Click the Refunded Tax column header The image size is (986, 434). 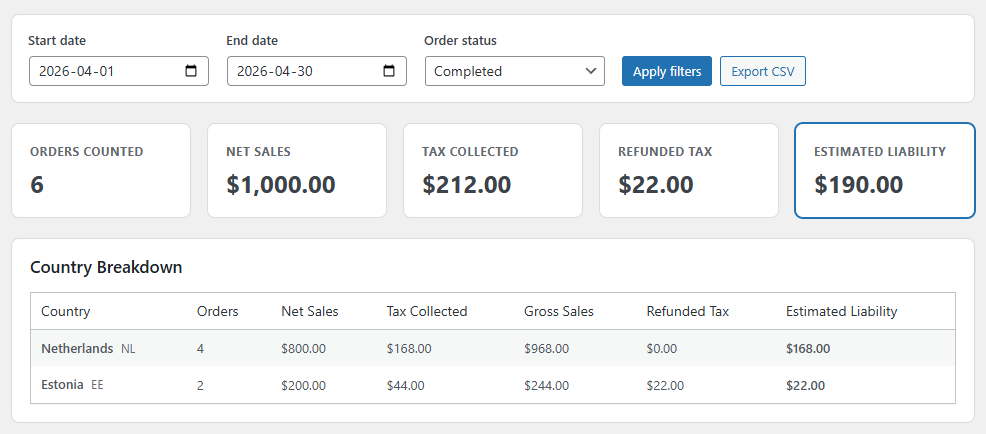(x=688, y=311)
